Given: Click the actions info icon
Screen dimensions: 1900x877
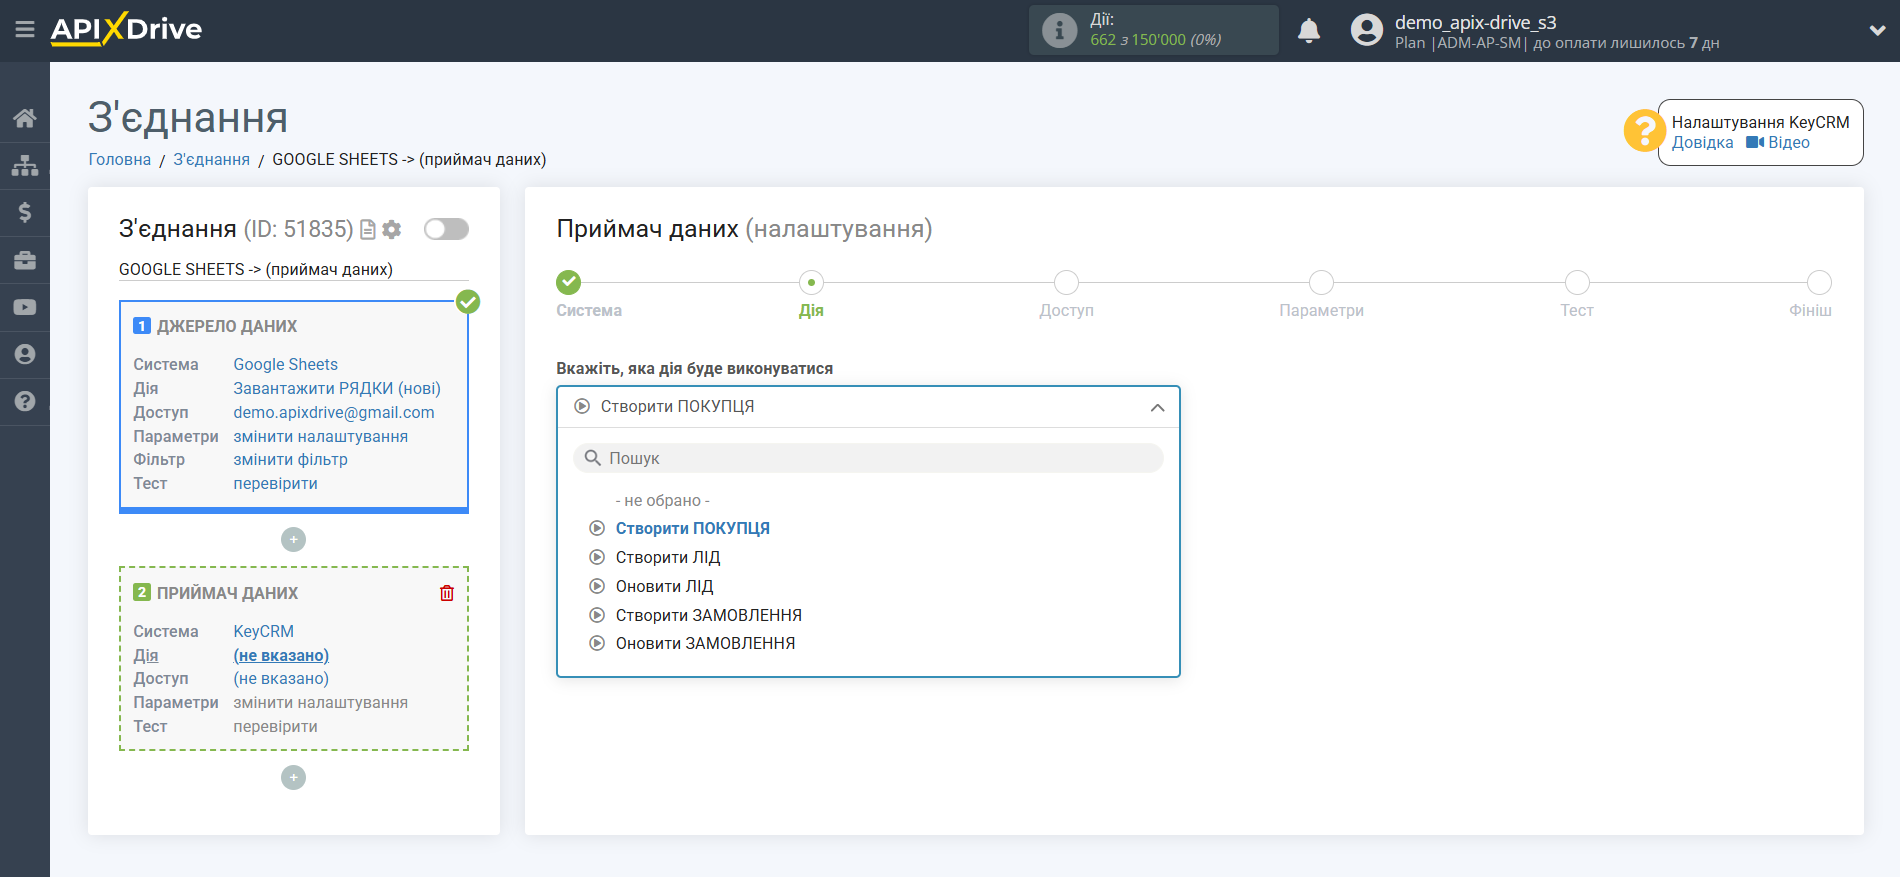Looking at the screenshot, I should 1060,30.
